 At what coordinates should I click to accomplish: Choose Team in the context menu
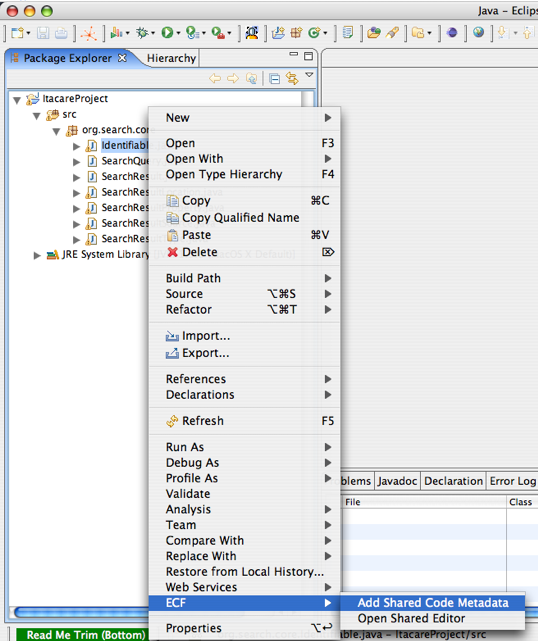click(244, 525)
